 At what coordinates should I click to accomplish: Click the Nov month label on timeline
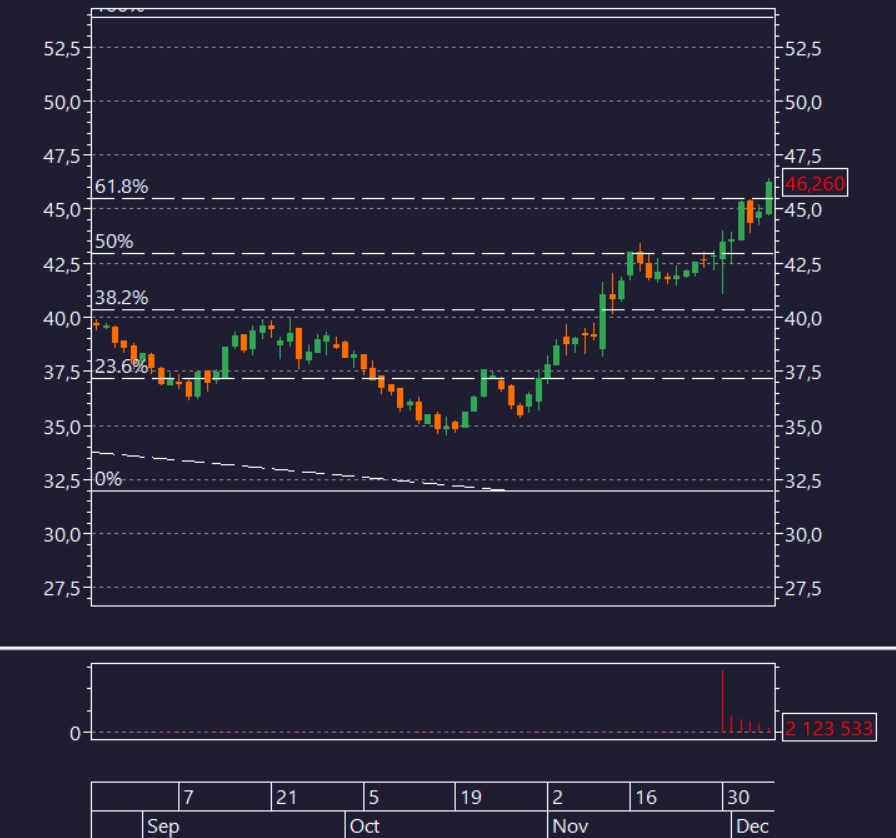[x=570, y=826]
